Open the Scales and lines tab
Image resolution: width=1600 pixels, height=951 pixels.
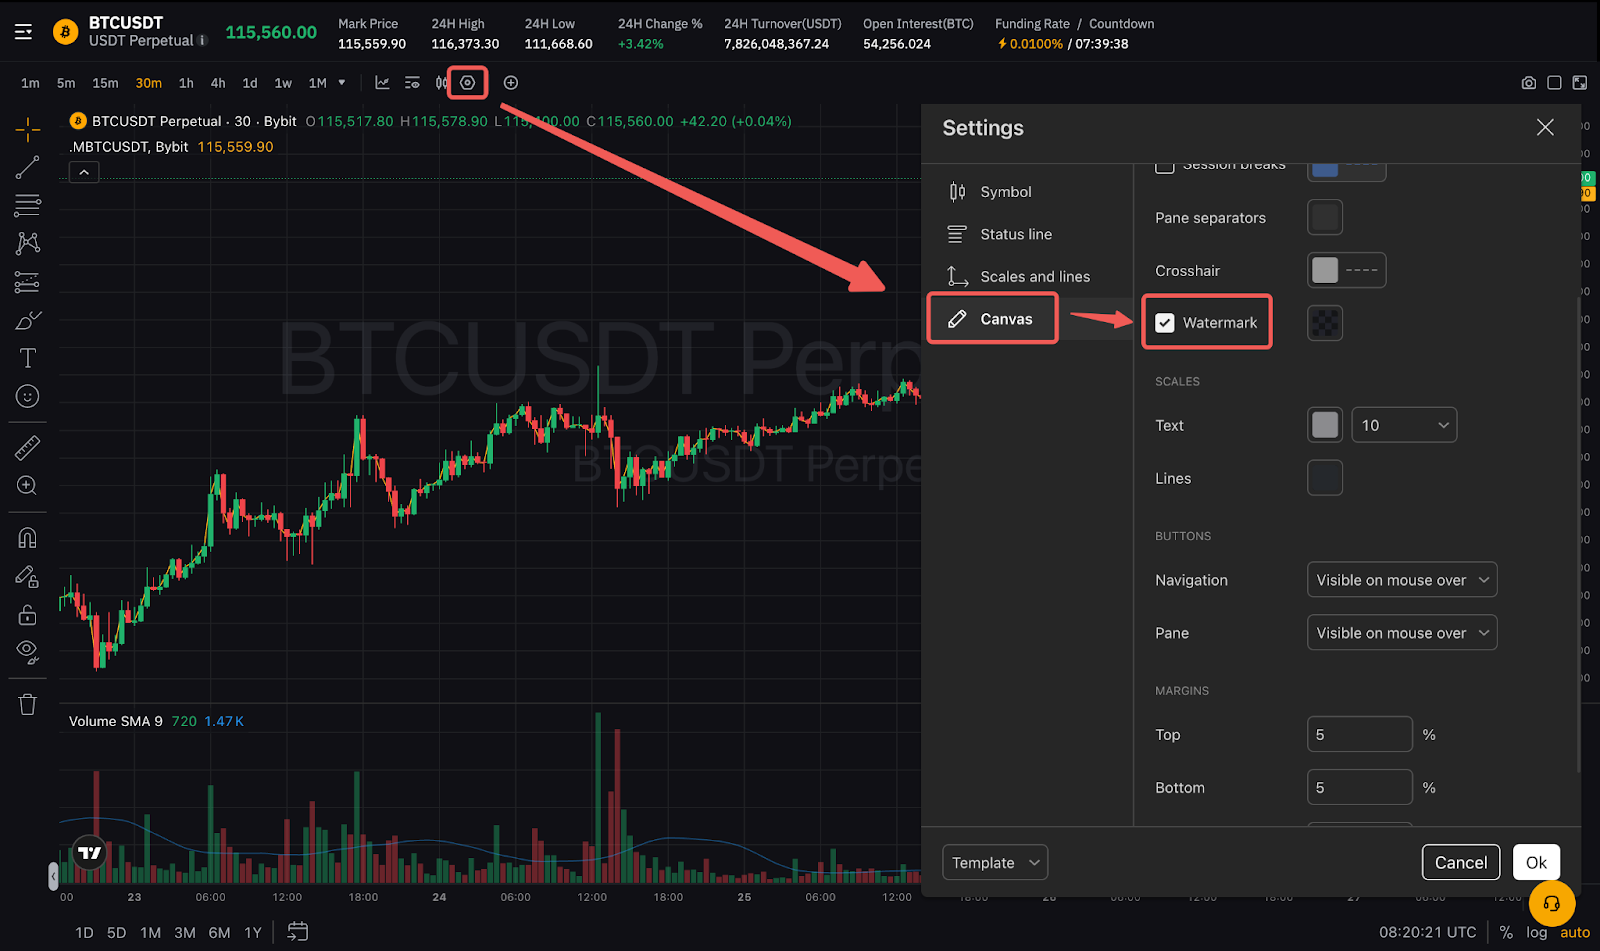pyautogui.click(x=1034, y=277)
